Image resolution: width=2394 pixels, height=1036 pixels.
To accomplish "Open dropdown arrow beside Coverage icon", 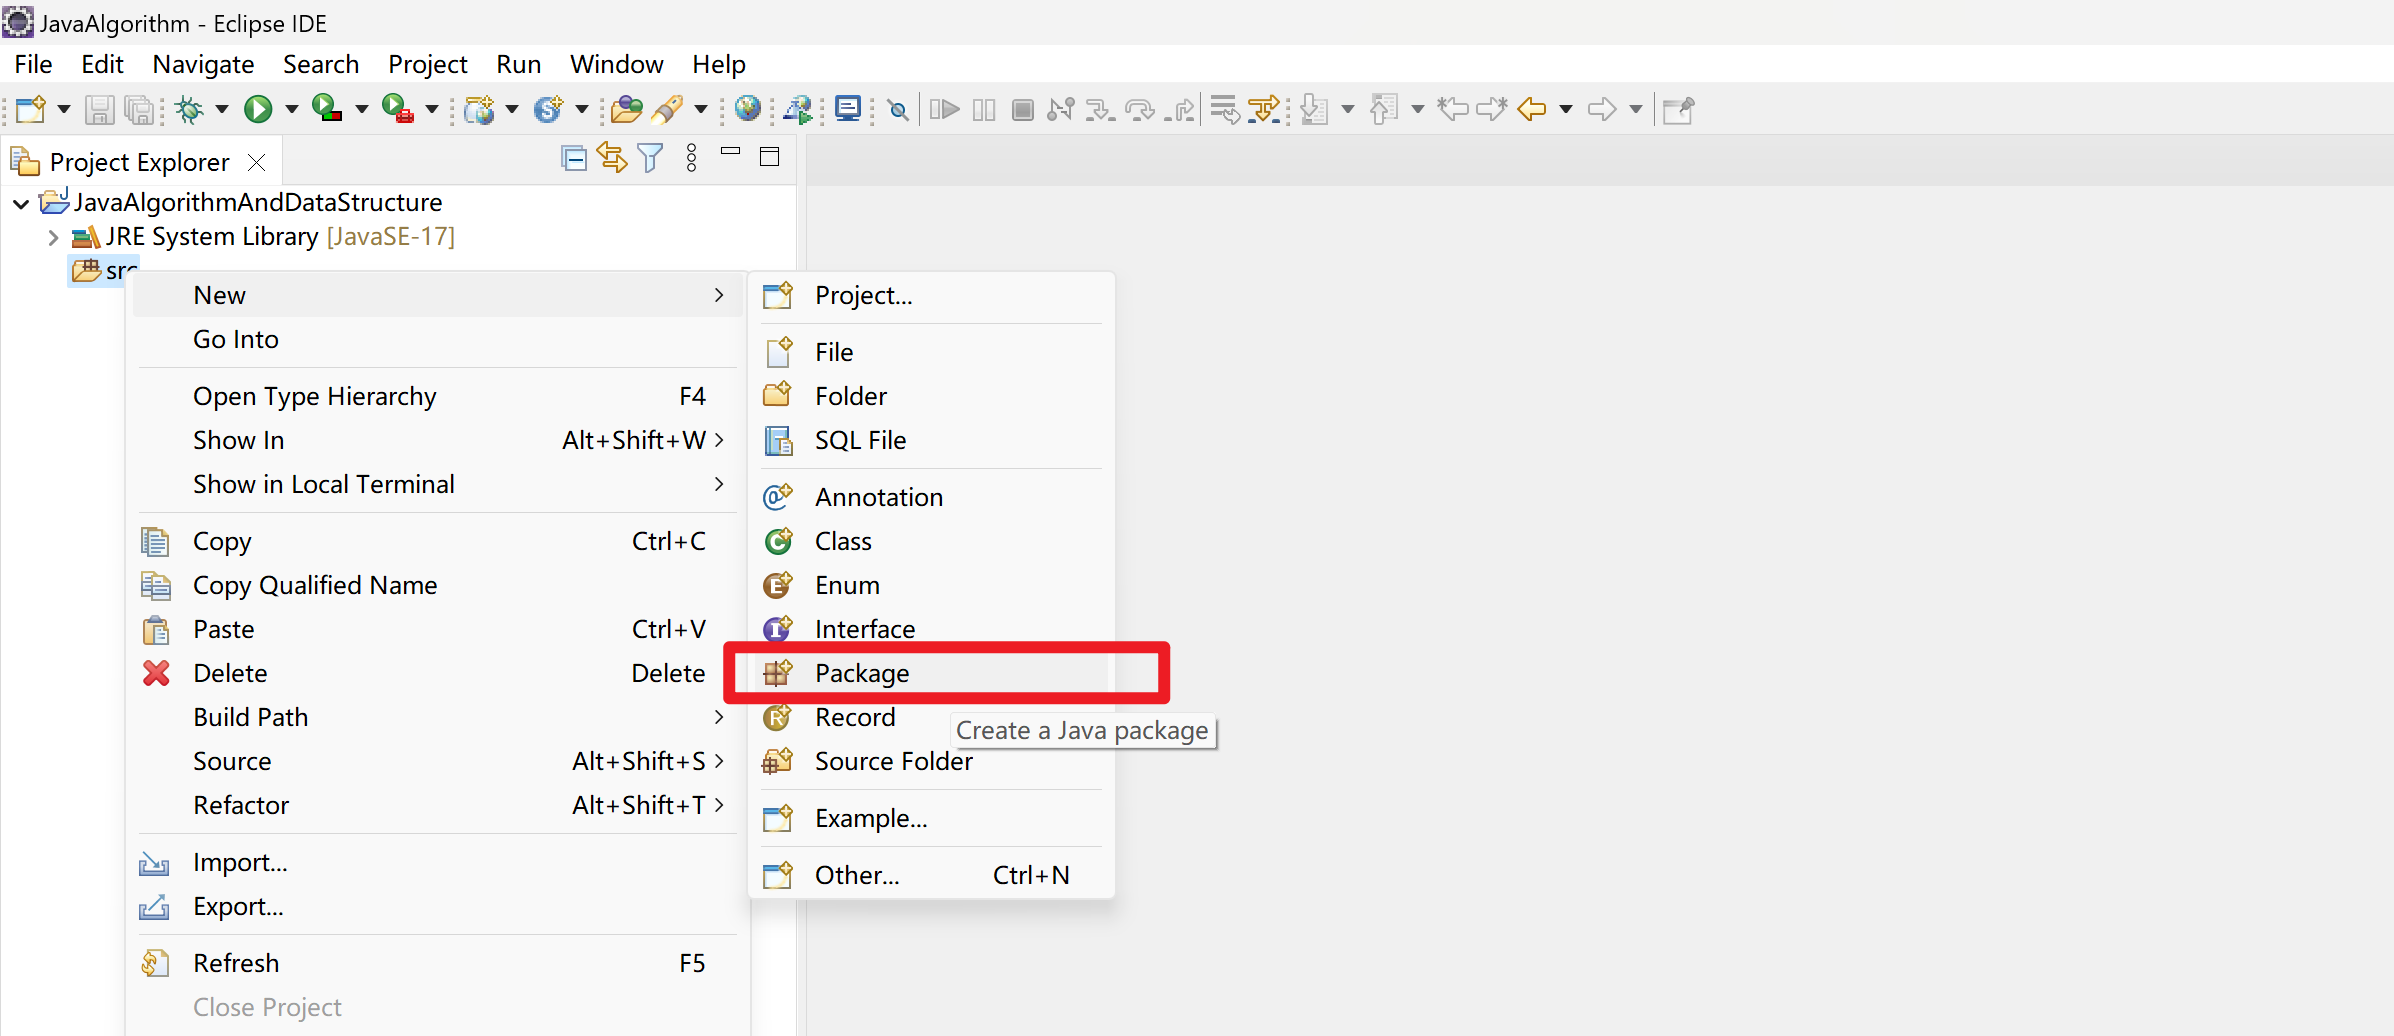I will click(362, 109).
